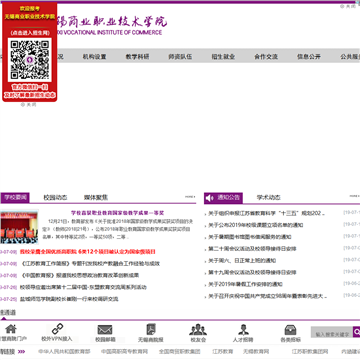
Task: Open notice 关于公布2019年校级课题立项名单
Action: [x=256, y=225]
